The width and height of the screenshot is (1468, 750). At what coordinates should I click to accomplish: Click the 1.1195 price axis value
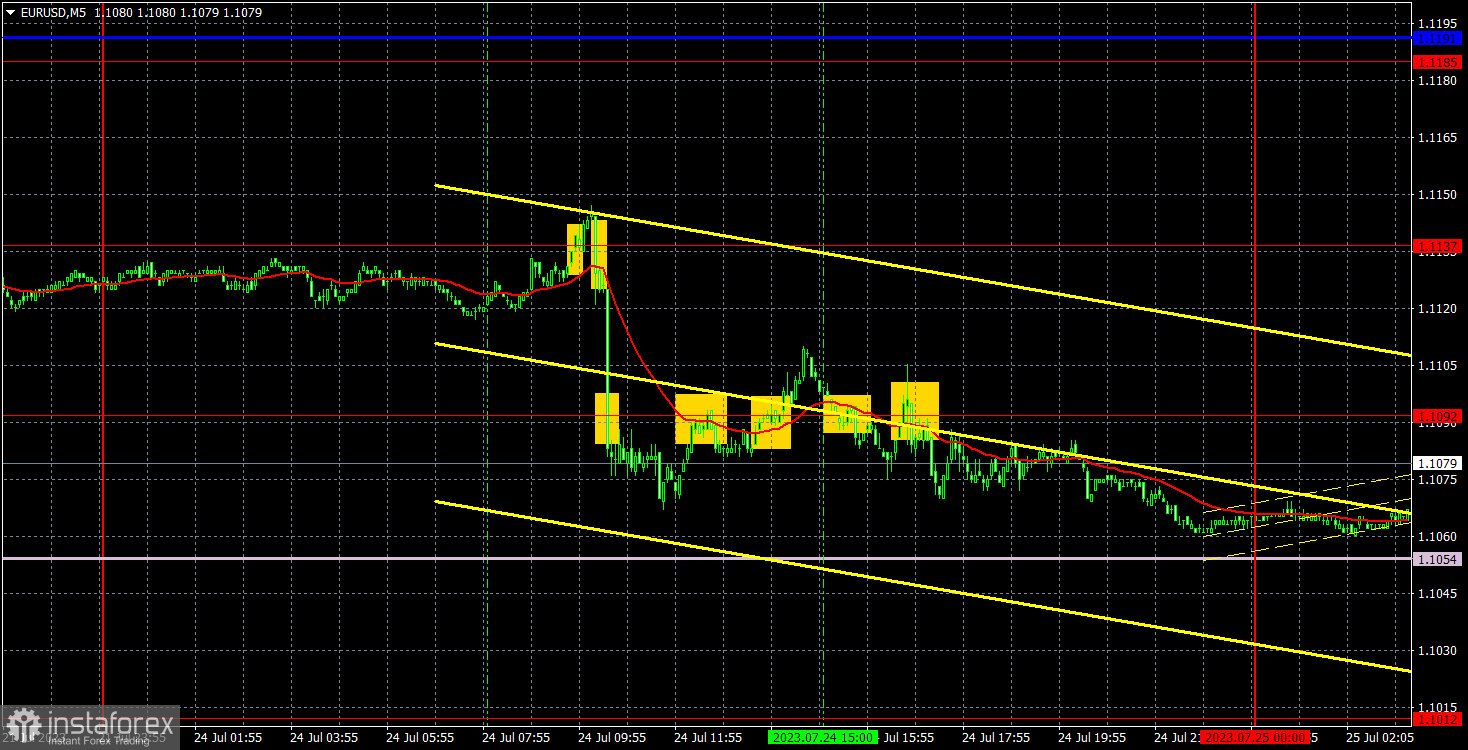click(x=1438, y=22)
